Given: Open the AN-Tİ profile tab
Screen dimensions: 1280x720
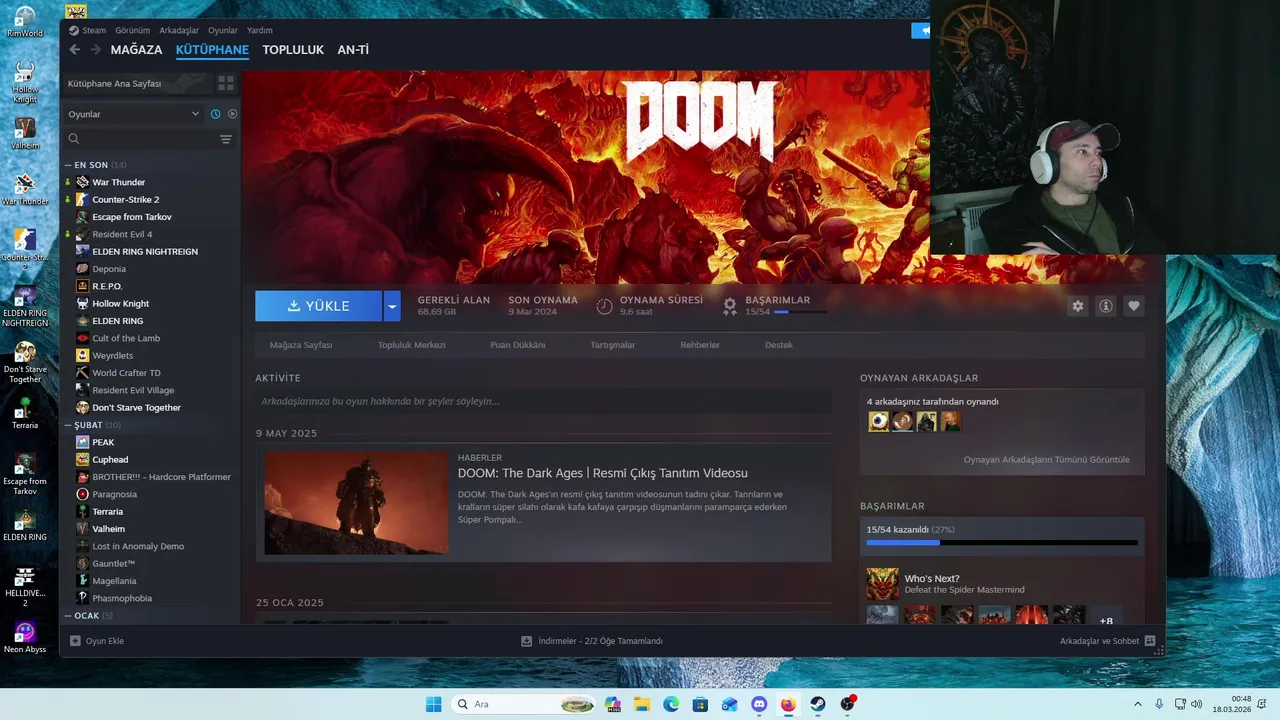Looking at the screenshot, I should (353, 50).
